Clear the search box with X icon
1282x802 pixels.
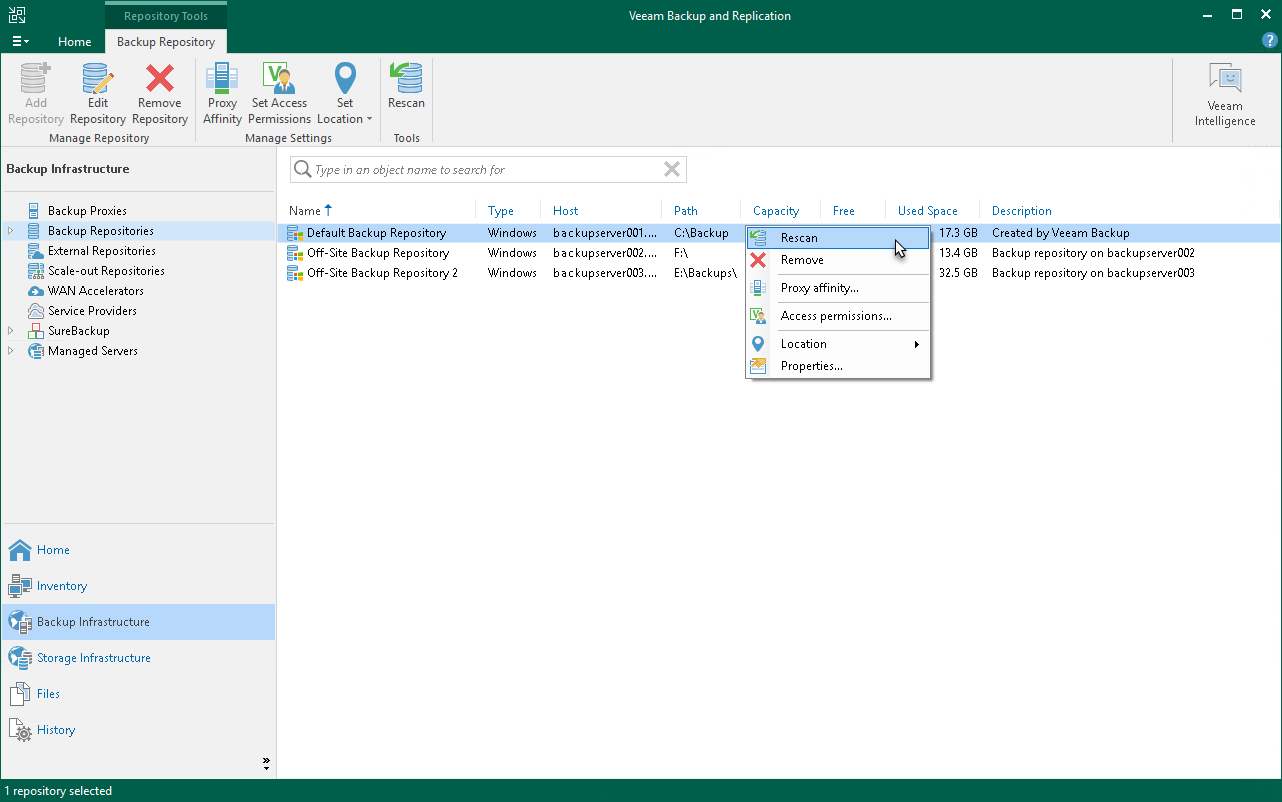tap(672, 170)
